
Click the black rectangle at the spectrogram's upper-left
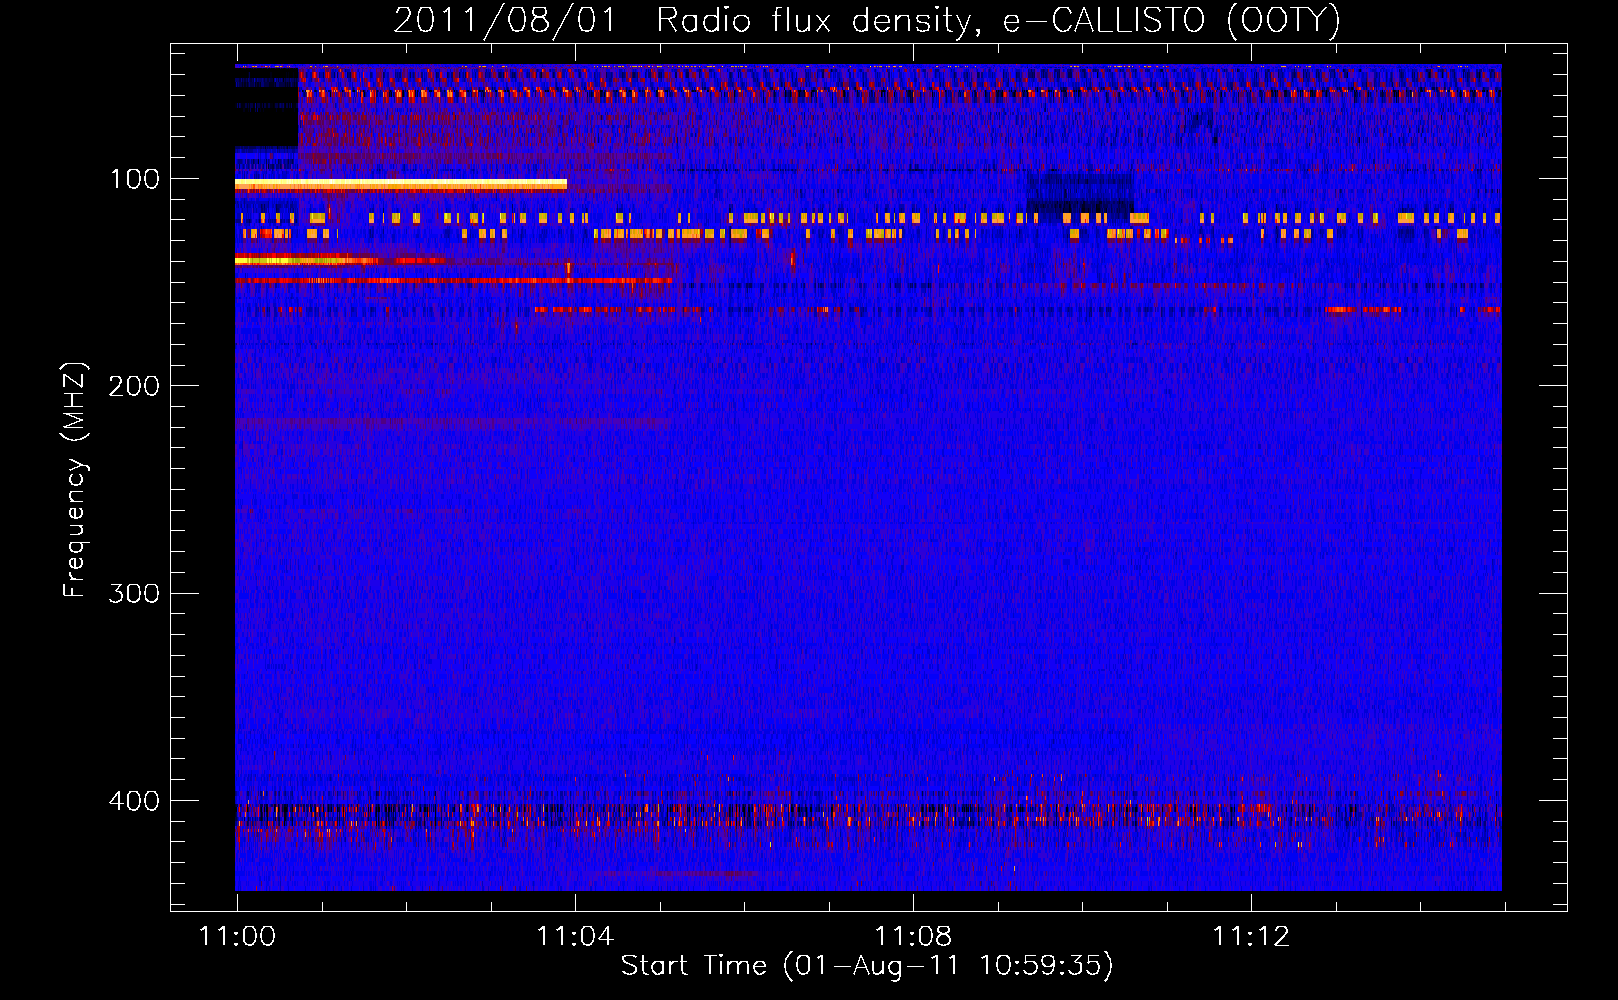(267, 107)
